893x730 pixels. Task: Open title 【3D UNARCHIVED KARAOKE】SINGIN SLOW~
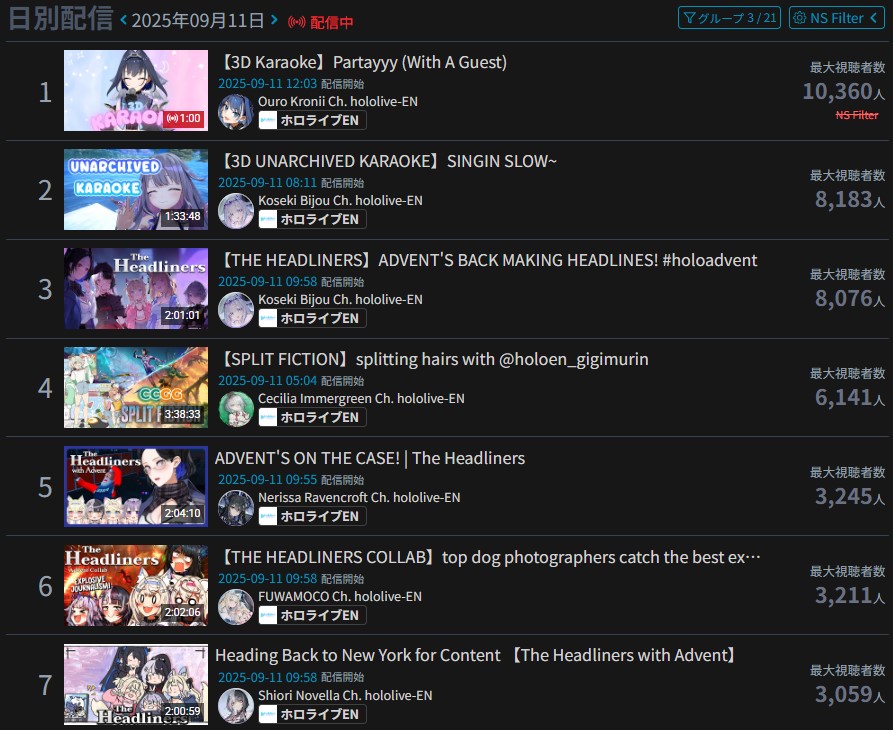(388, 161)
